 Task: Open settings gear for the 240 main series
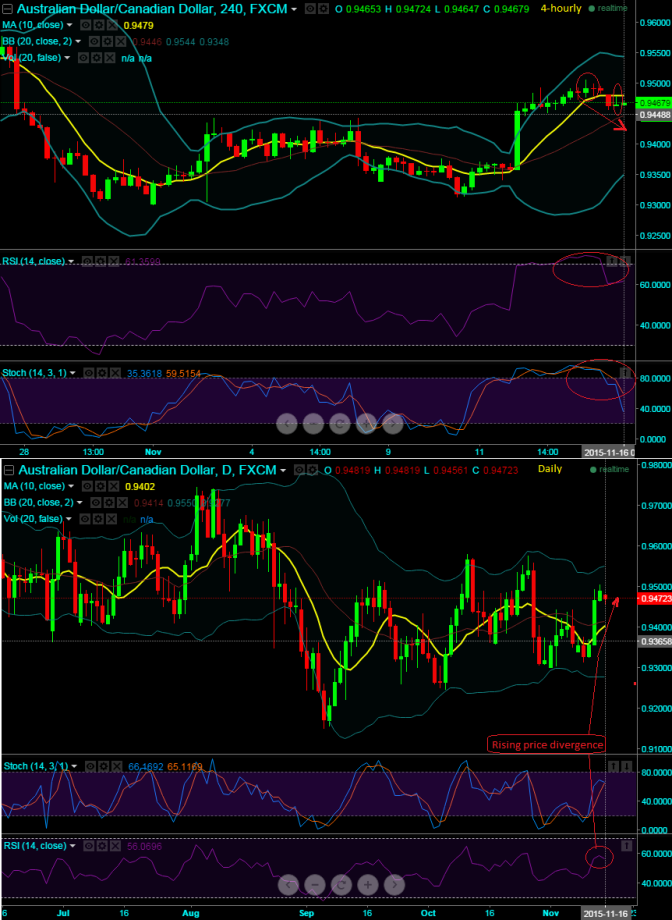coord(323,9)
